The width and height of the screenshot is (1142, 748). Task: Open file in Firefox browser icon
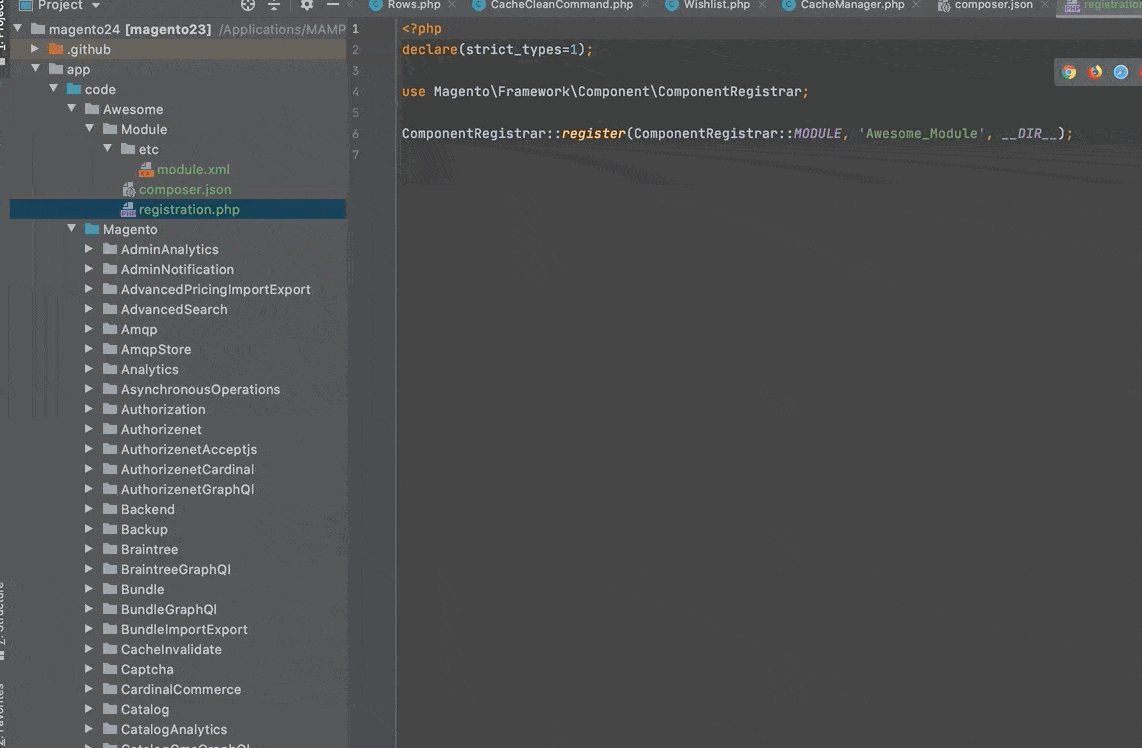click(x=1095, y=72)
